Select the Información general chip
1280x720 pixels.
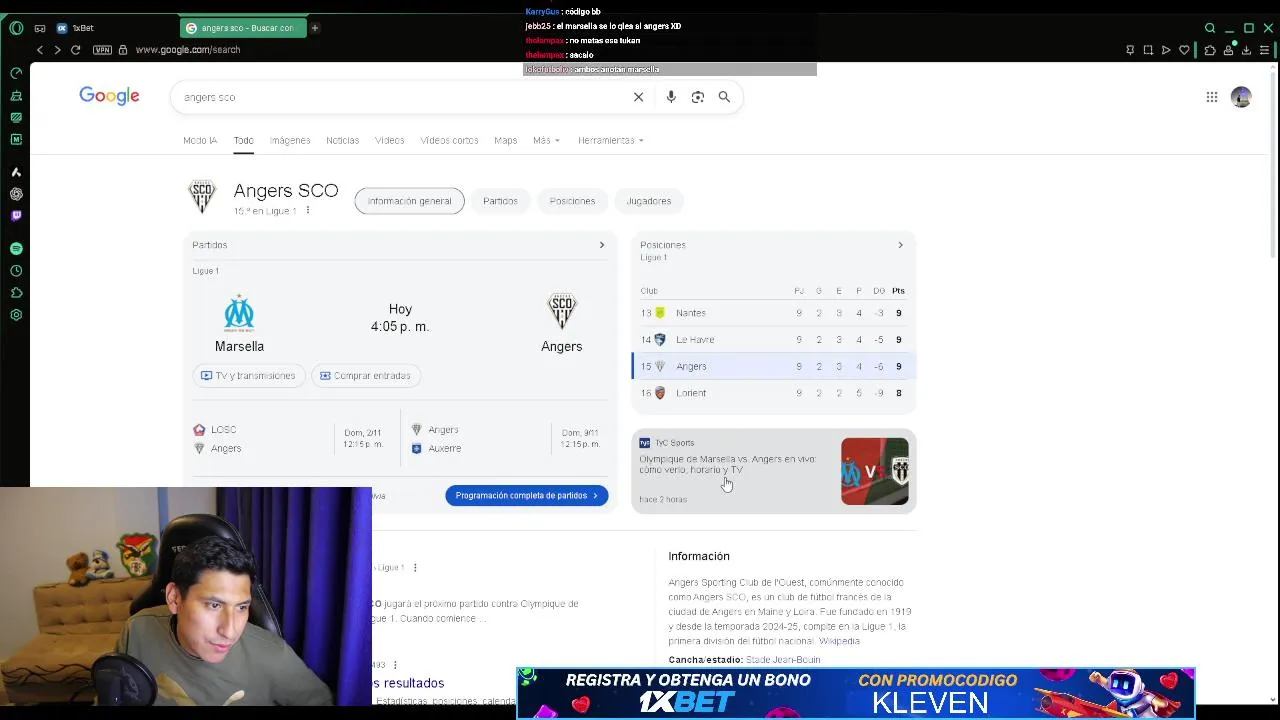[x=409, y=201]
